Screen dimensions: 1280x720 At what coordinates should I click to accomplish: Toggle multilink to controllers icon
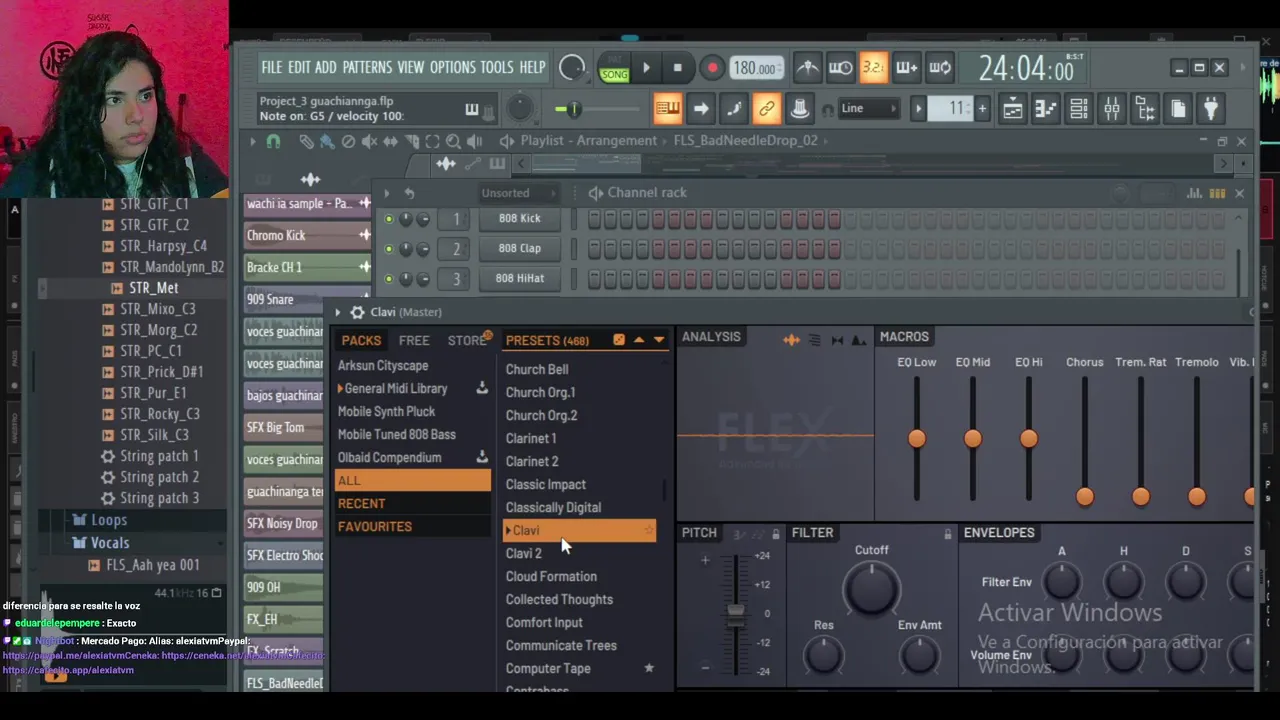point(799,108)
